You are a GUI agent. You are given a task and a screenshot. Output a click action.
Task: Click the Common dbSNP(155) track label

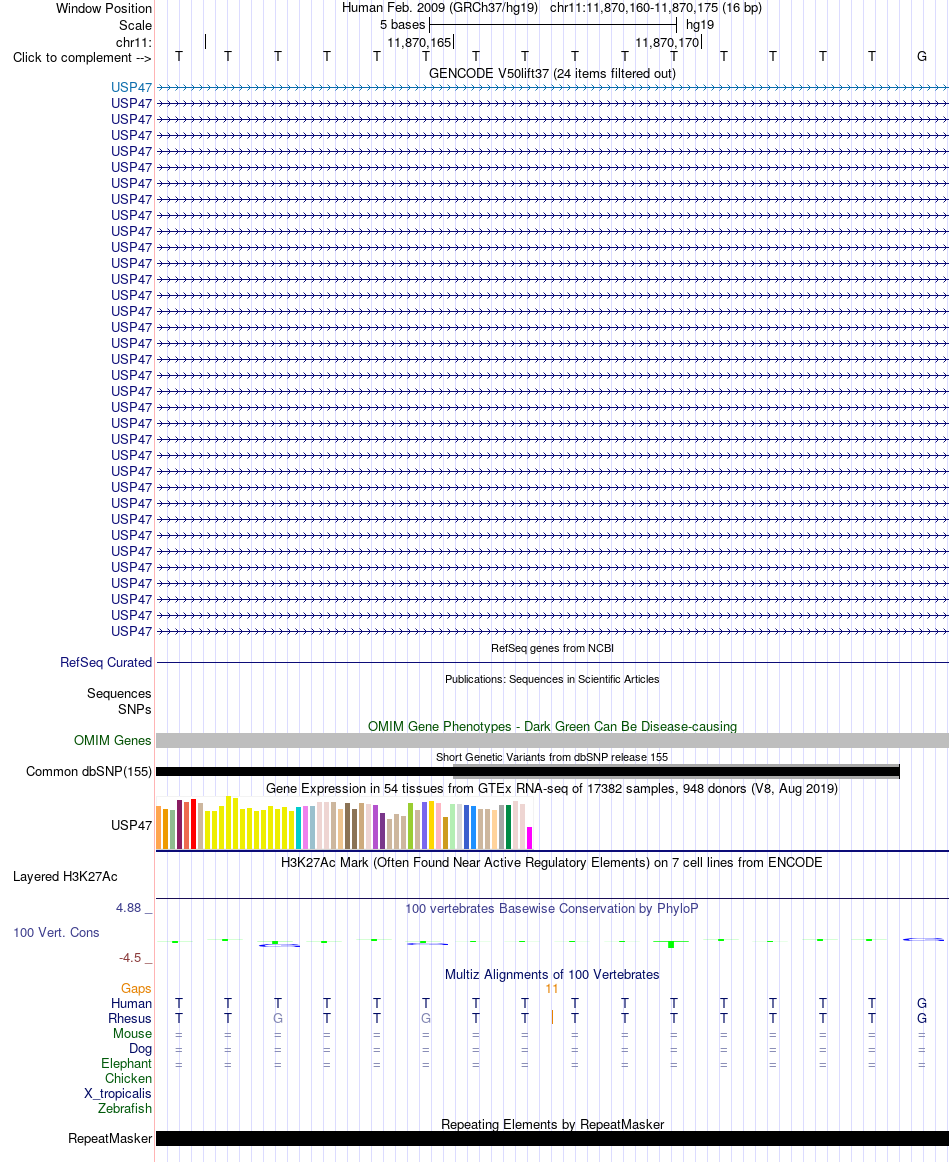pyautogui.click(x=89, y=771)
